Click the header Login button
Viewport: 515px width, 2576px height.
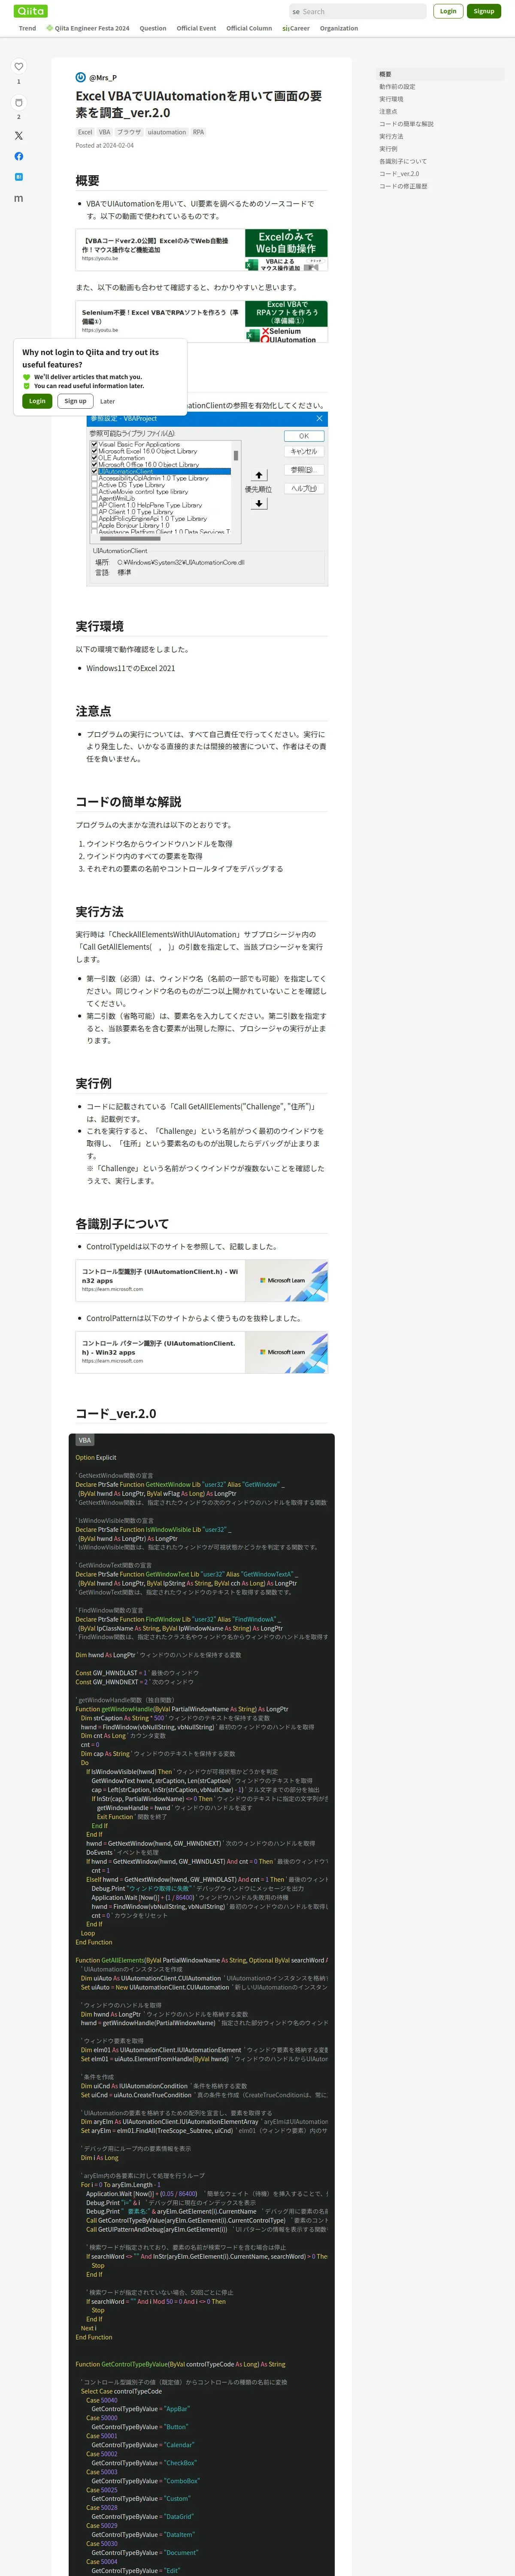[448, 11]
